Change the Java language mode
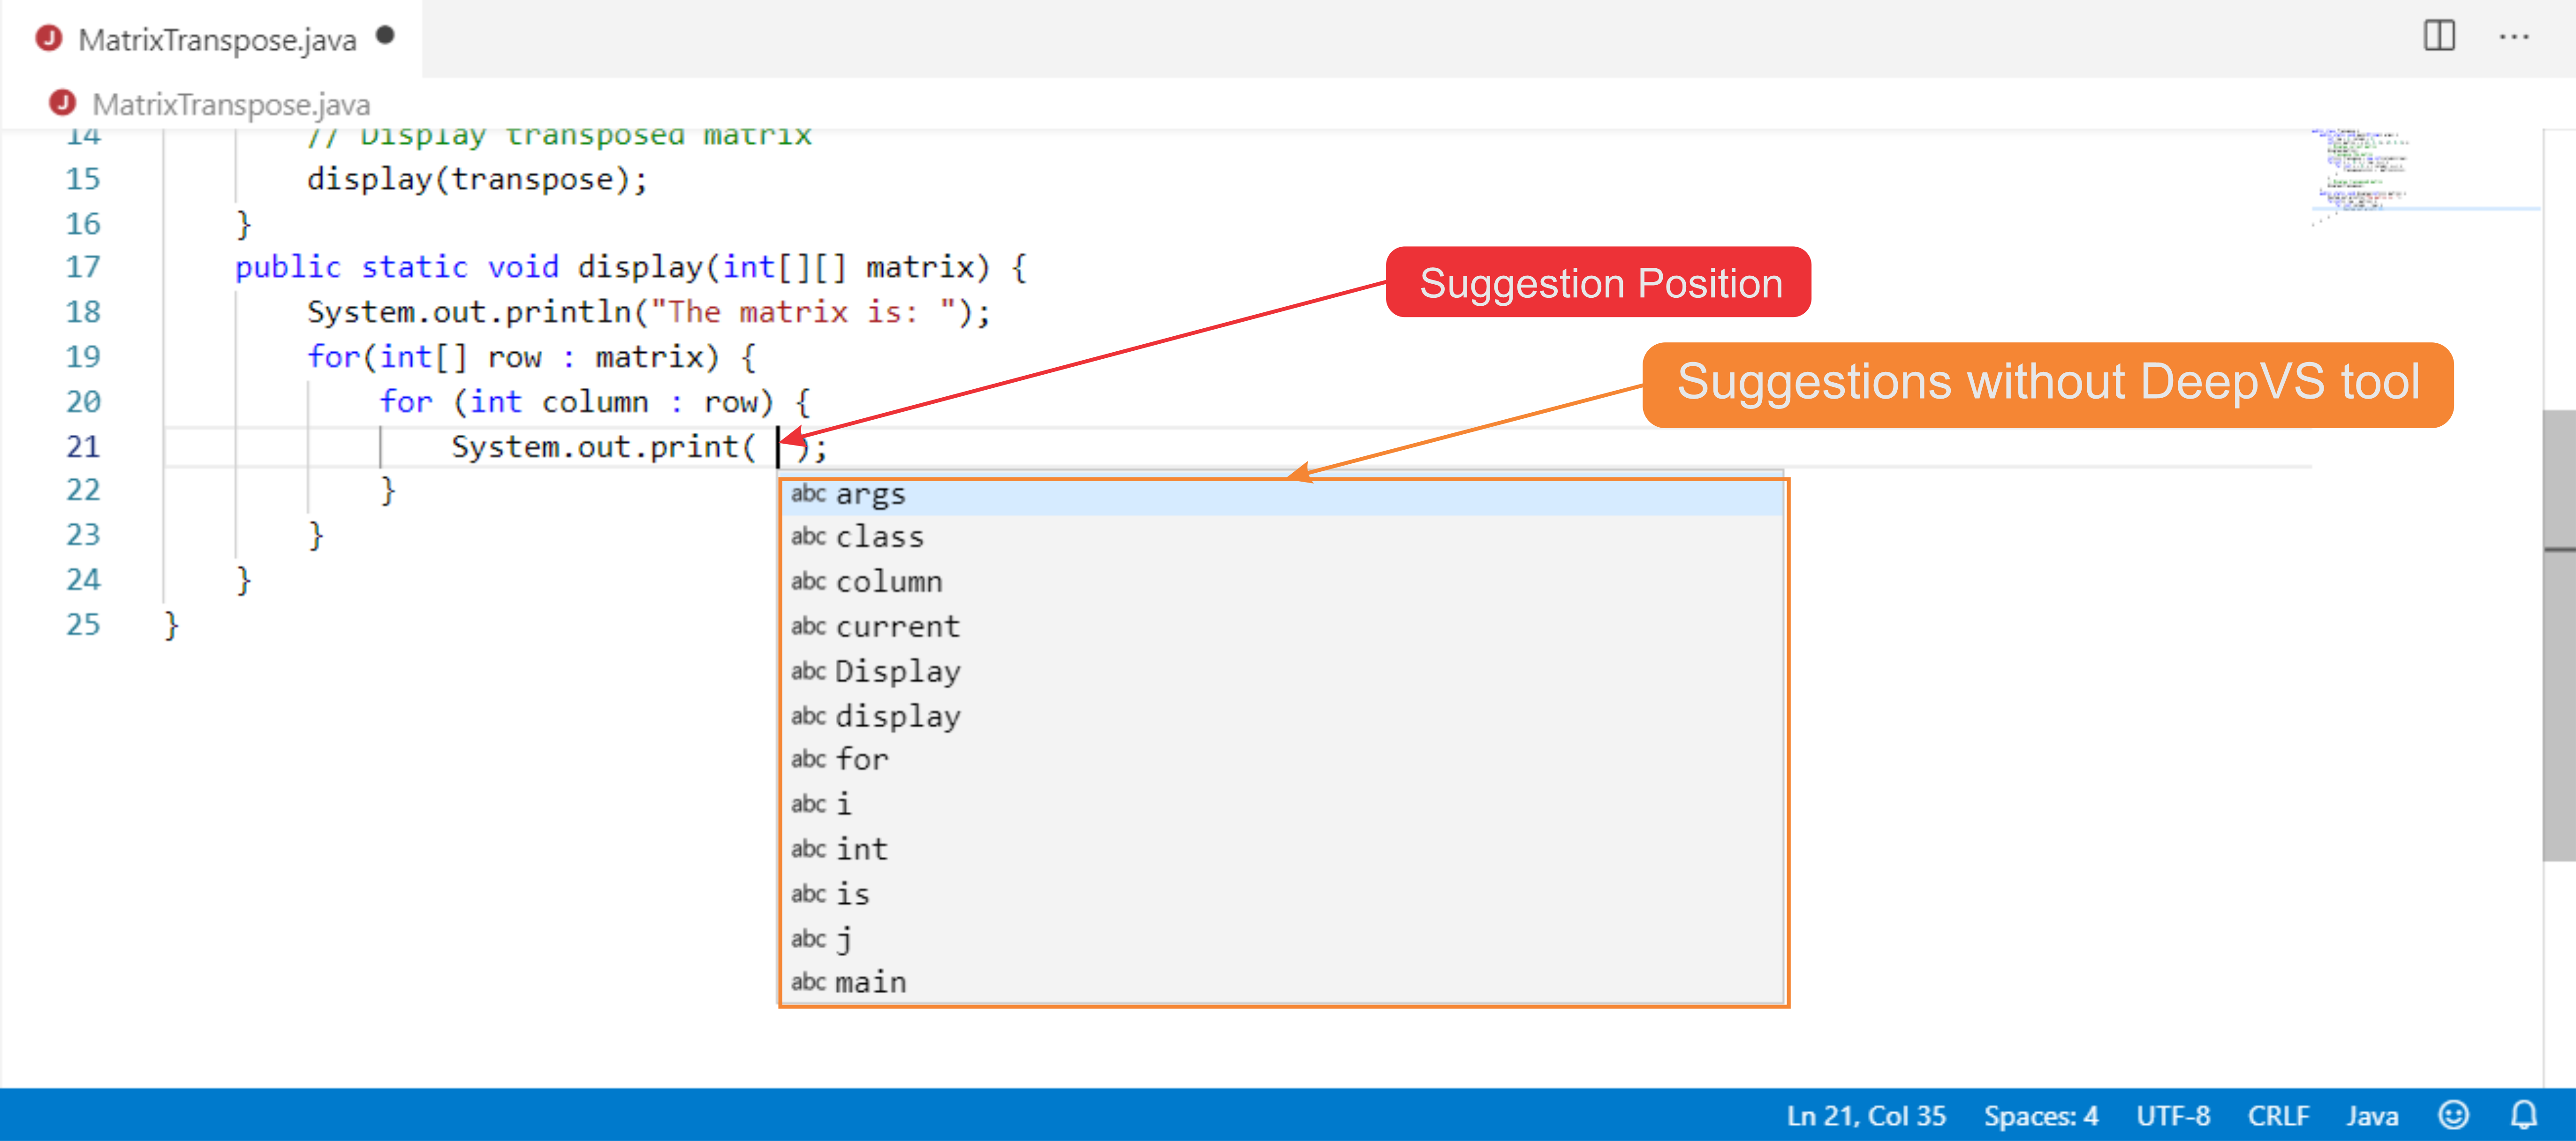This screenshot has width=2576, height=1141. [x=2372, y=1115]
